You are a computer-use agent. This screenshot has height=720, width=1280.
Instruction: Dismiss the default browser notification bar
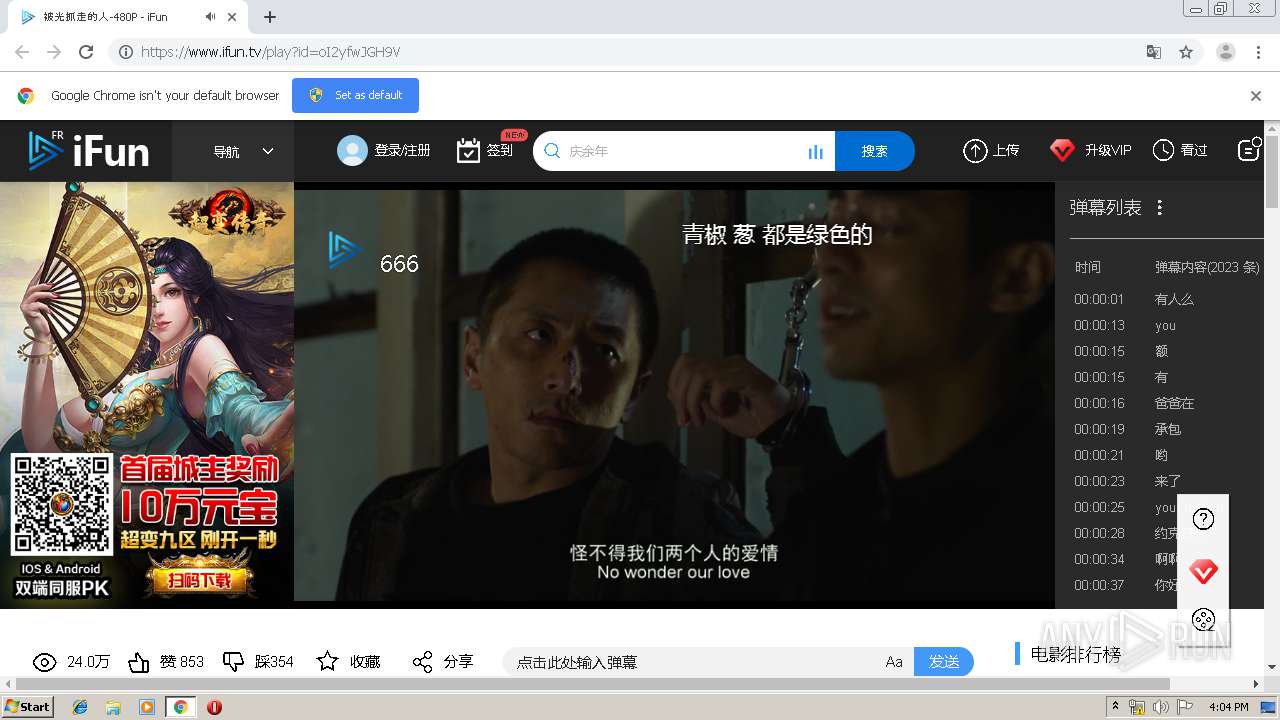click(1256, 96)
